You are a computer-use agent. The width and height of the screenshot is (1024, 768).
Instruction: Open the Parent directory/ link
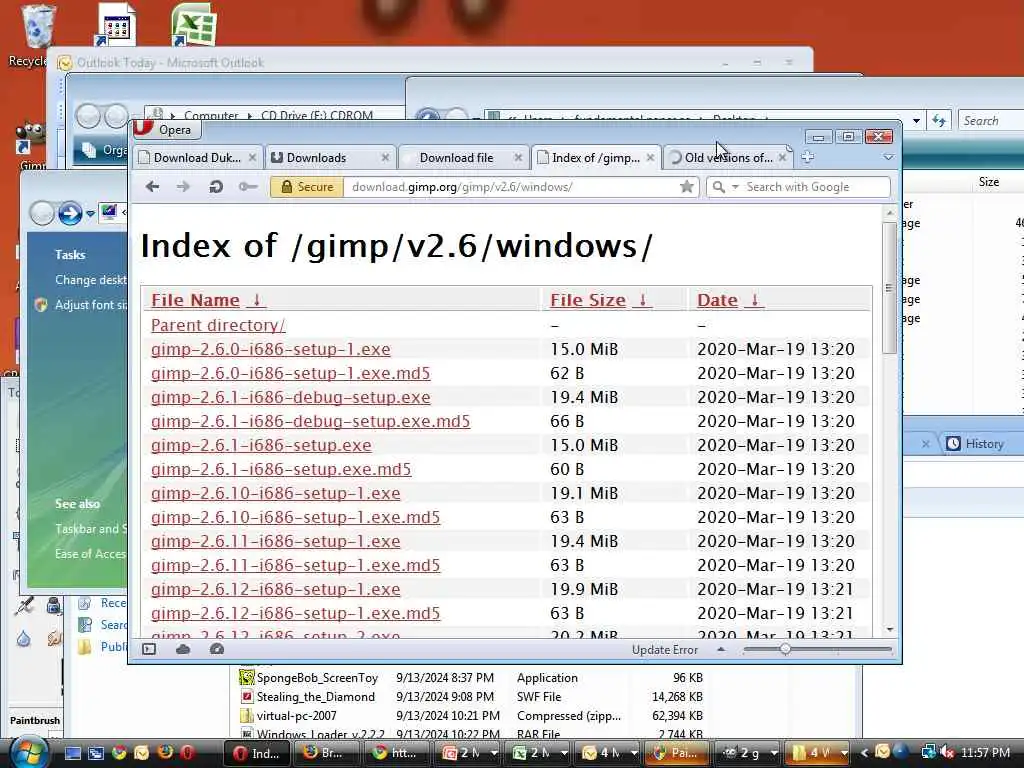click(x=218, y=325)
